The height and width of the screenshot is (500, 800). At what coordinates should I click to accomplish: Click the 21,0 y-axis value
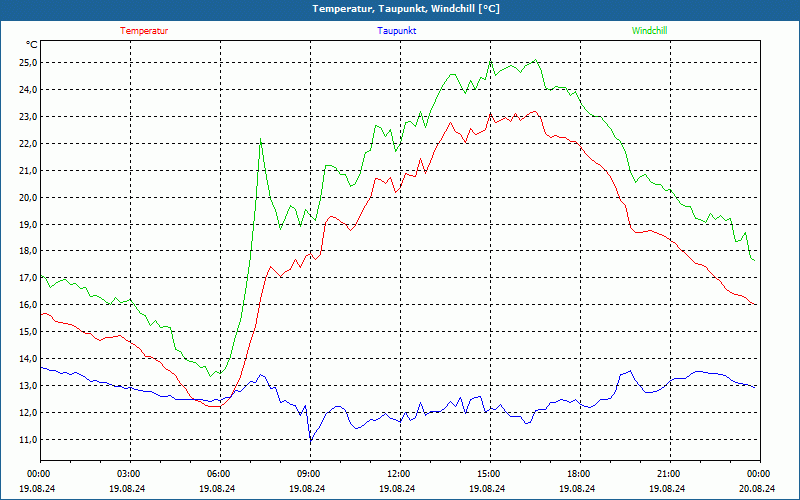(28, 170)
